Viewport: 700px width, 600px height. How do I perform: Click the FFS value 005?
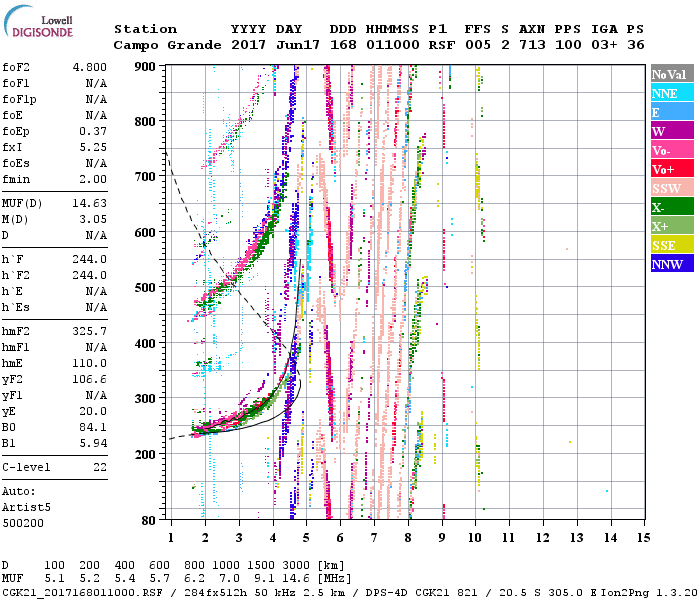tap(478, 45)
